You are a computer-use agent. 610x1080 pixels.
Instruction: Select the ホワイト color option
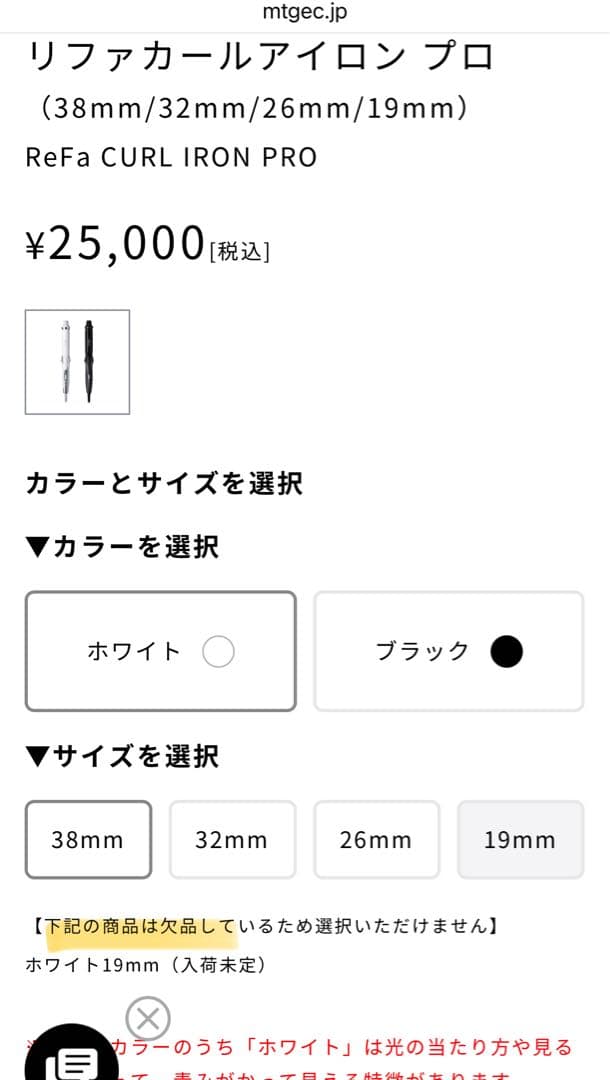coord(160,650)
